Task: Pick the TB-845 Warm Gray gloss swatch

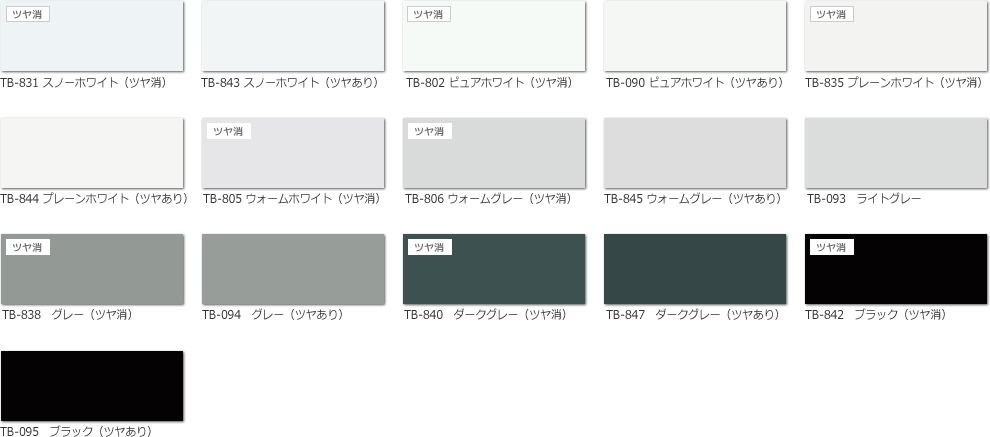Action: click(x=695, y=153)
